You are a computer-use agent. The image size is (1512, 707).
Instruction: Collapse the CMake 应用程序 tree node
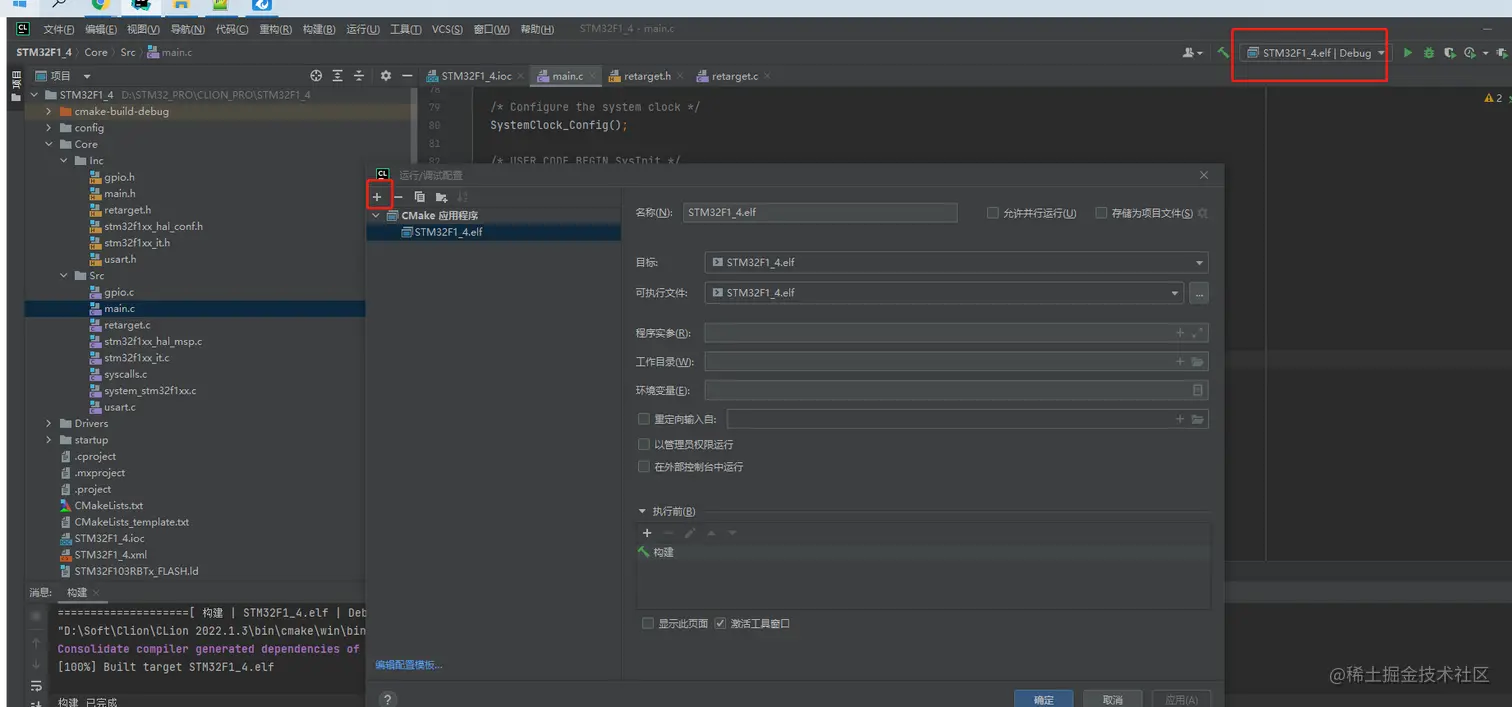point(377,215)
